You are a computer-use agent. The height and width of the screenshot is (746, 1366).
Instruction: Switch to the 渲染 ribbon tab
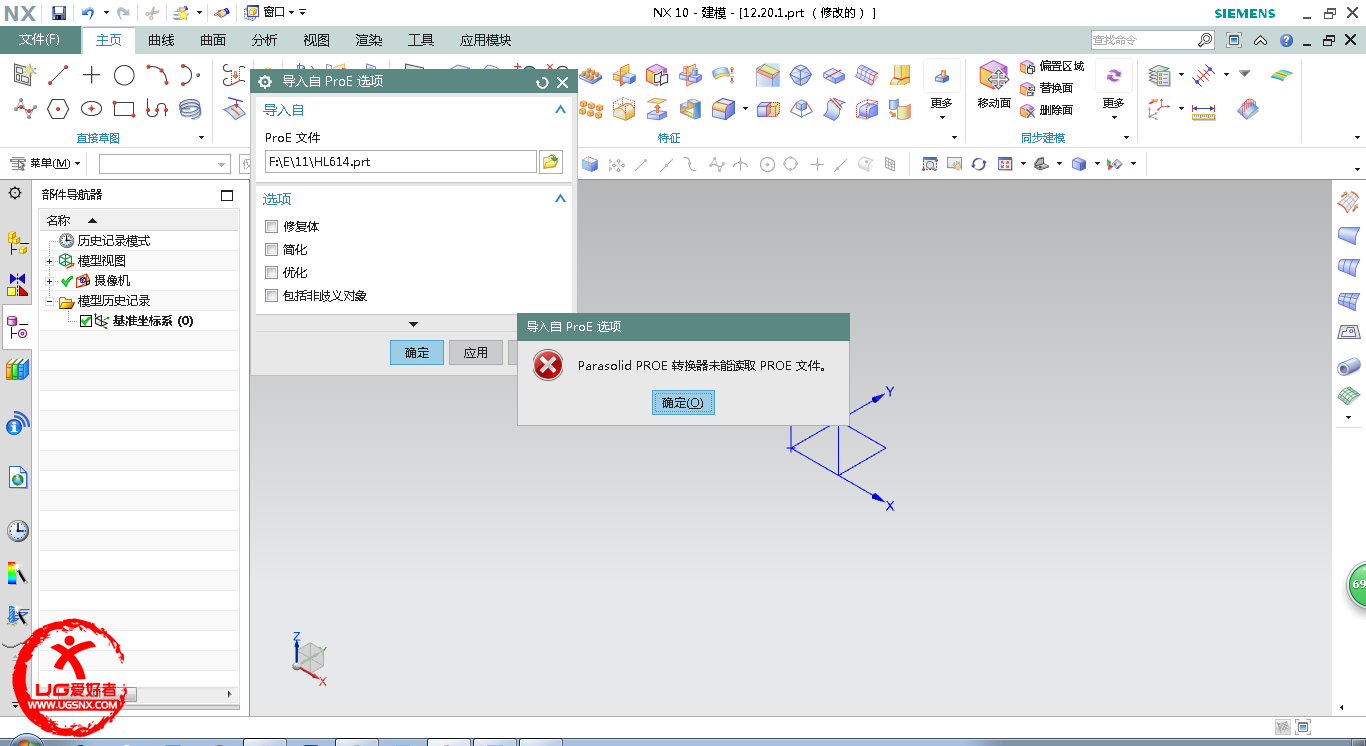(369, 40)
